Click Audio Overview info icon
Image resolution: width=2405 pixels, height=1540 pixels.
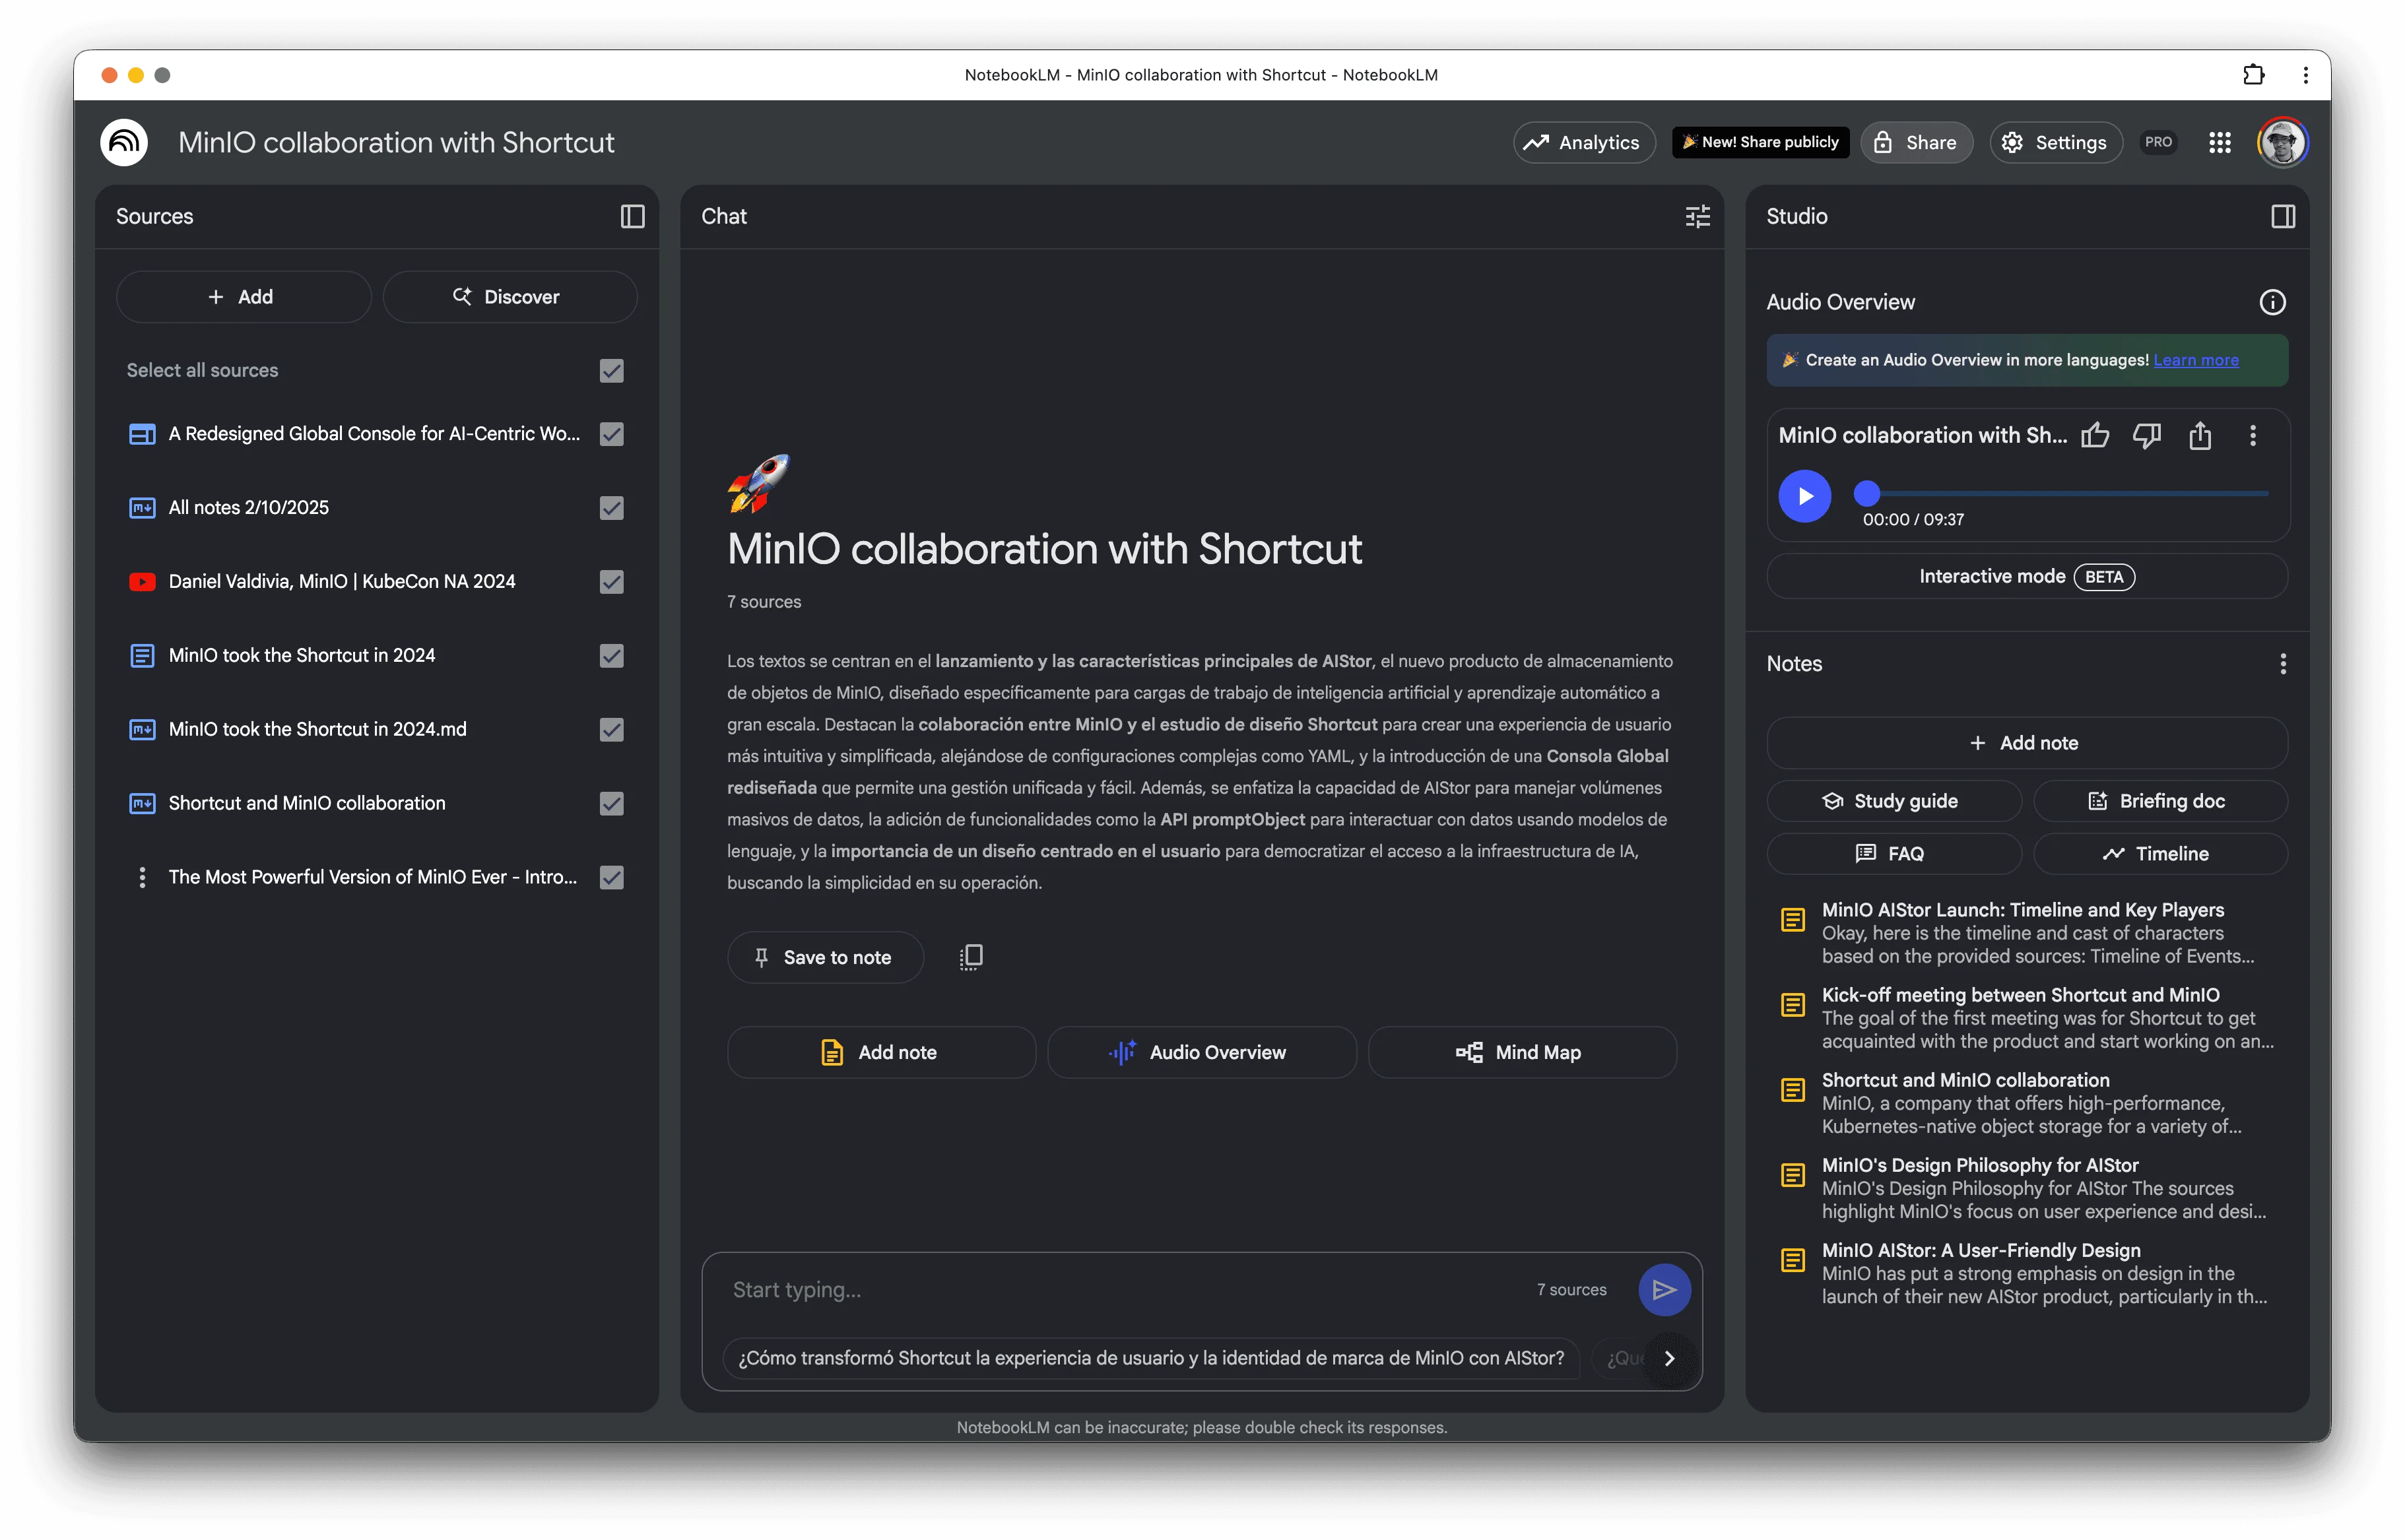2272,302
